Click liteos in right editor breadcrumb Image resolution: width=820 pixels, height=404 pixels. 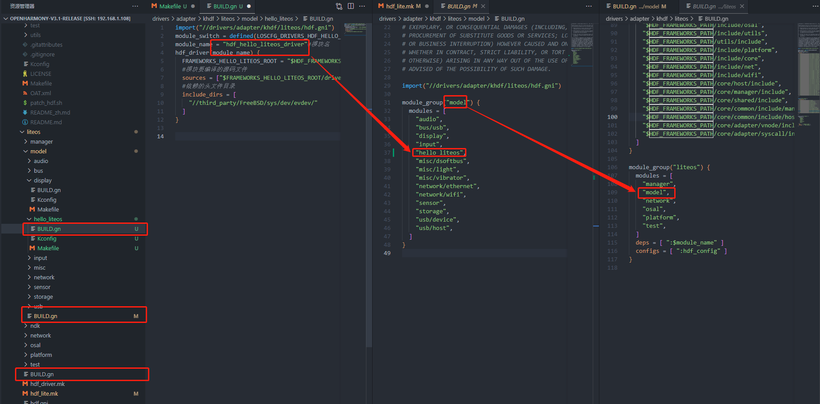point(681,18)
